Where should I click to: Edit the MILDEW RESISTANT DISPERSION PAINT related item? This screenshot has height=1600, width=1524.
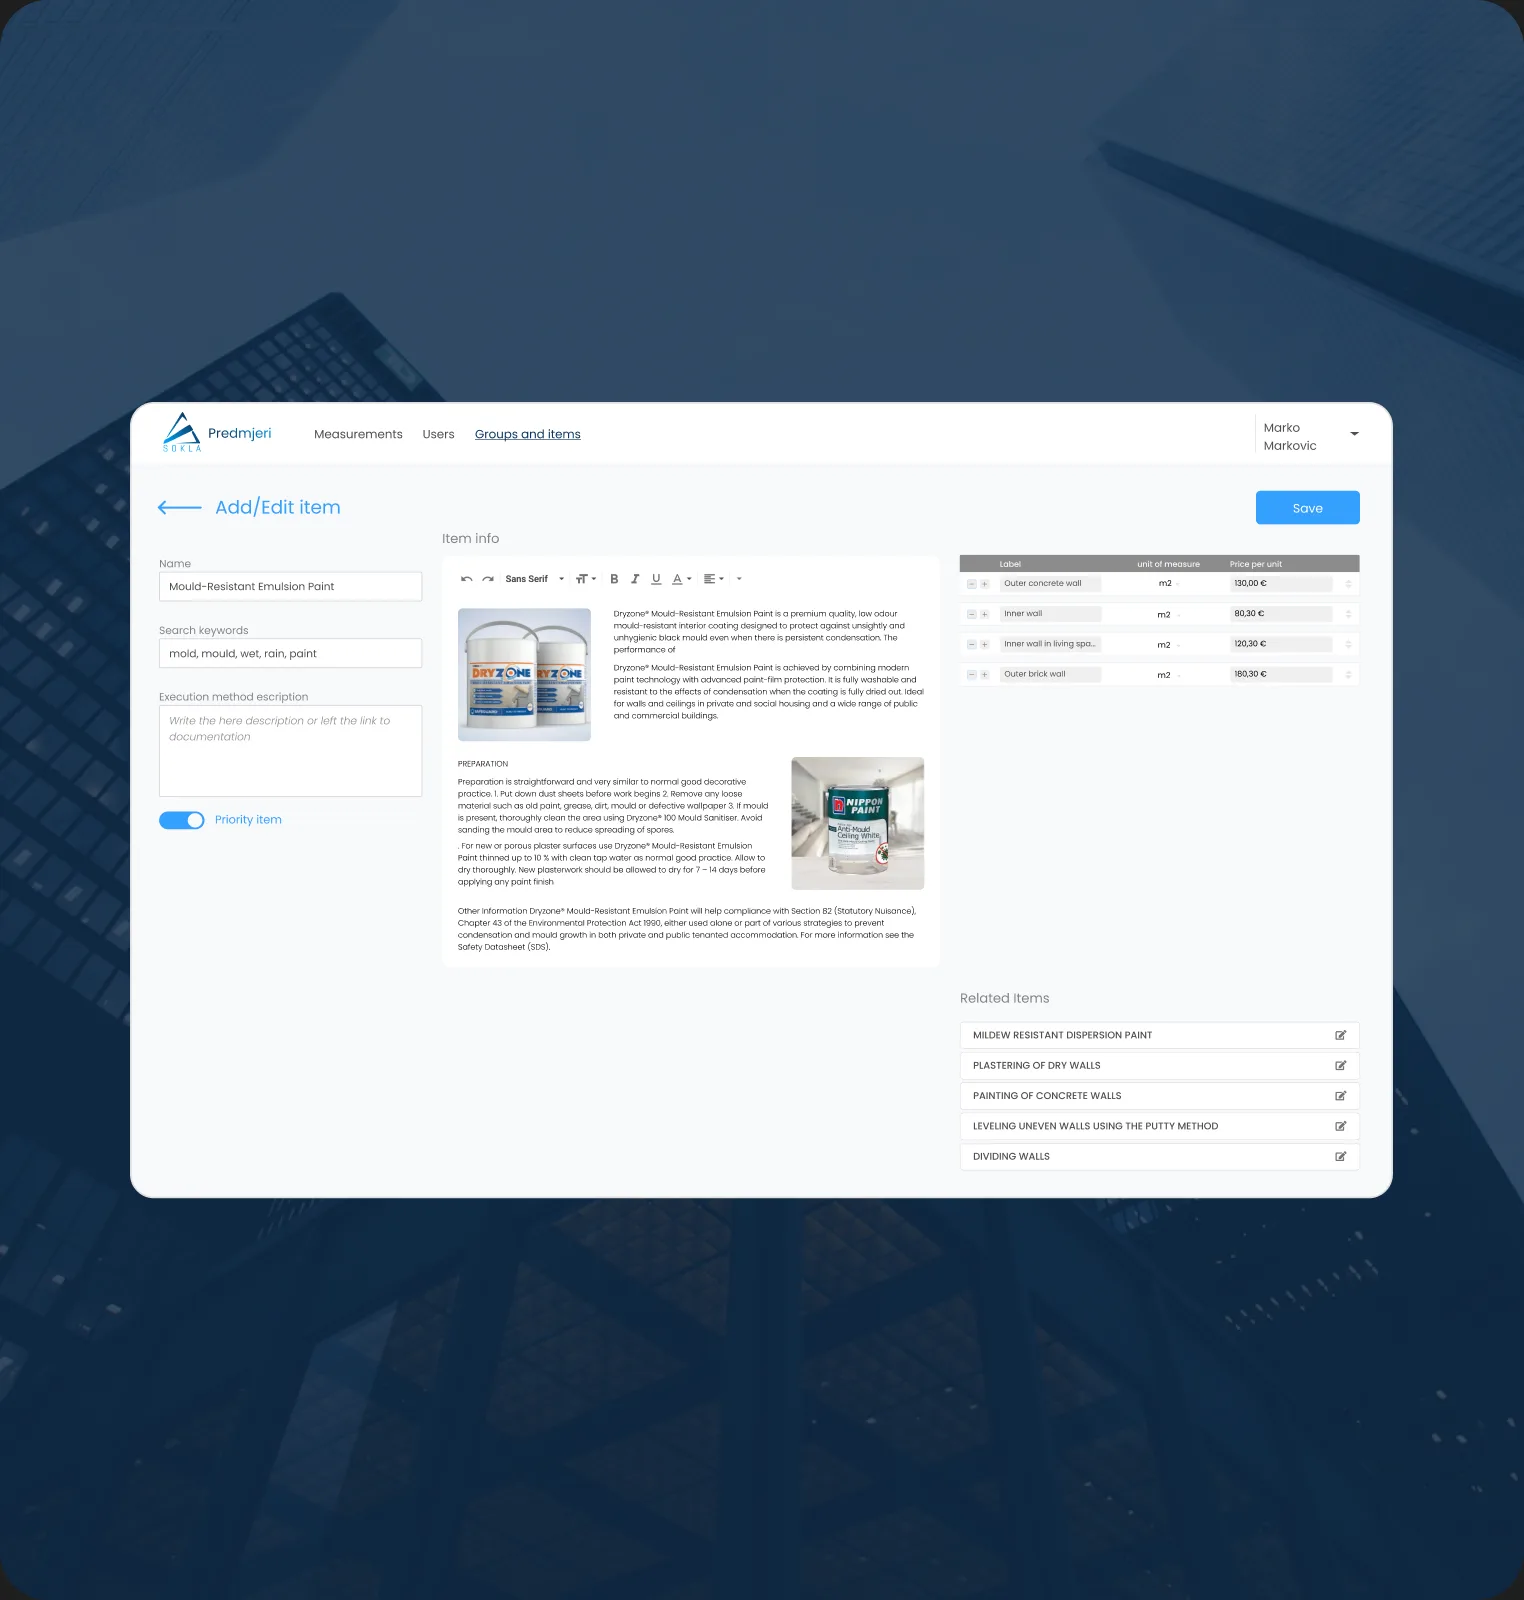(1341, 1035)
